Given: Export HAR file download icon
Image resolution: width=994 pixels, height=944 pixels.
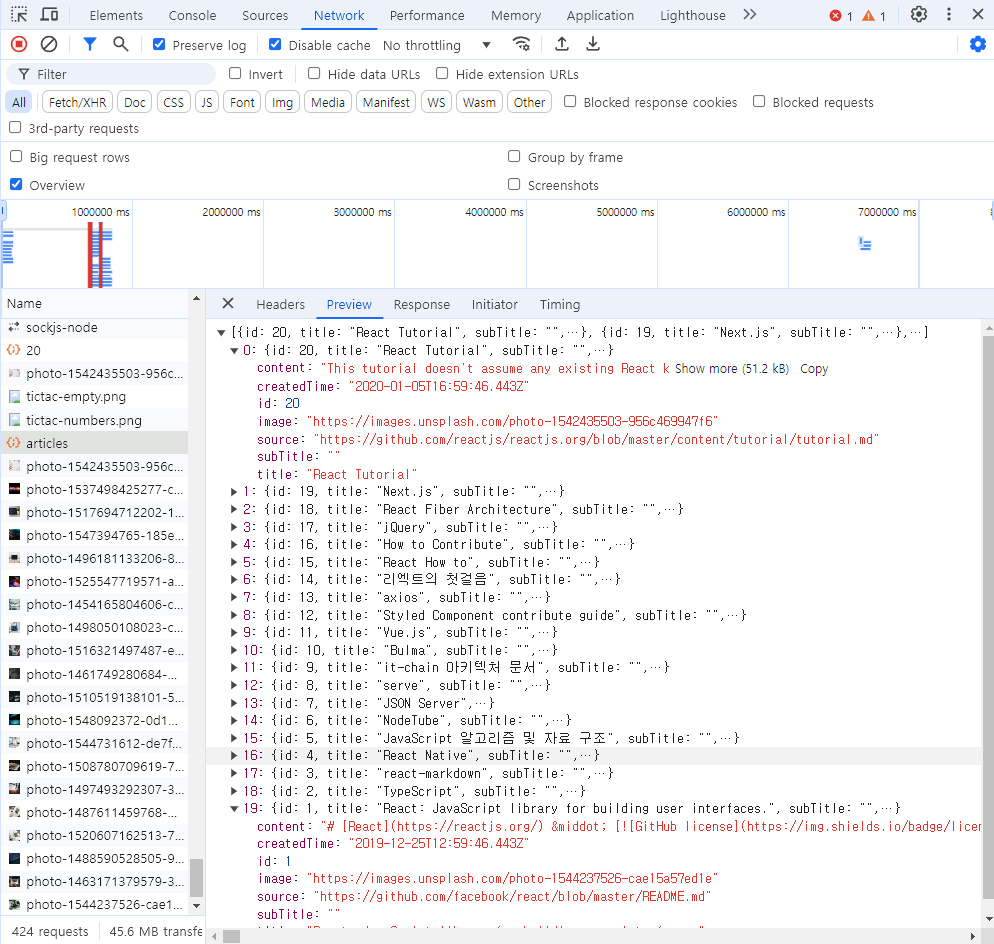Looking at the screenshot, I should pos(593,44).
